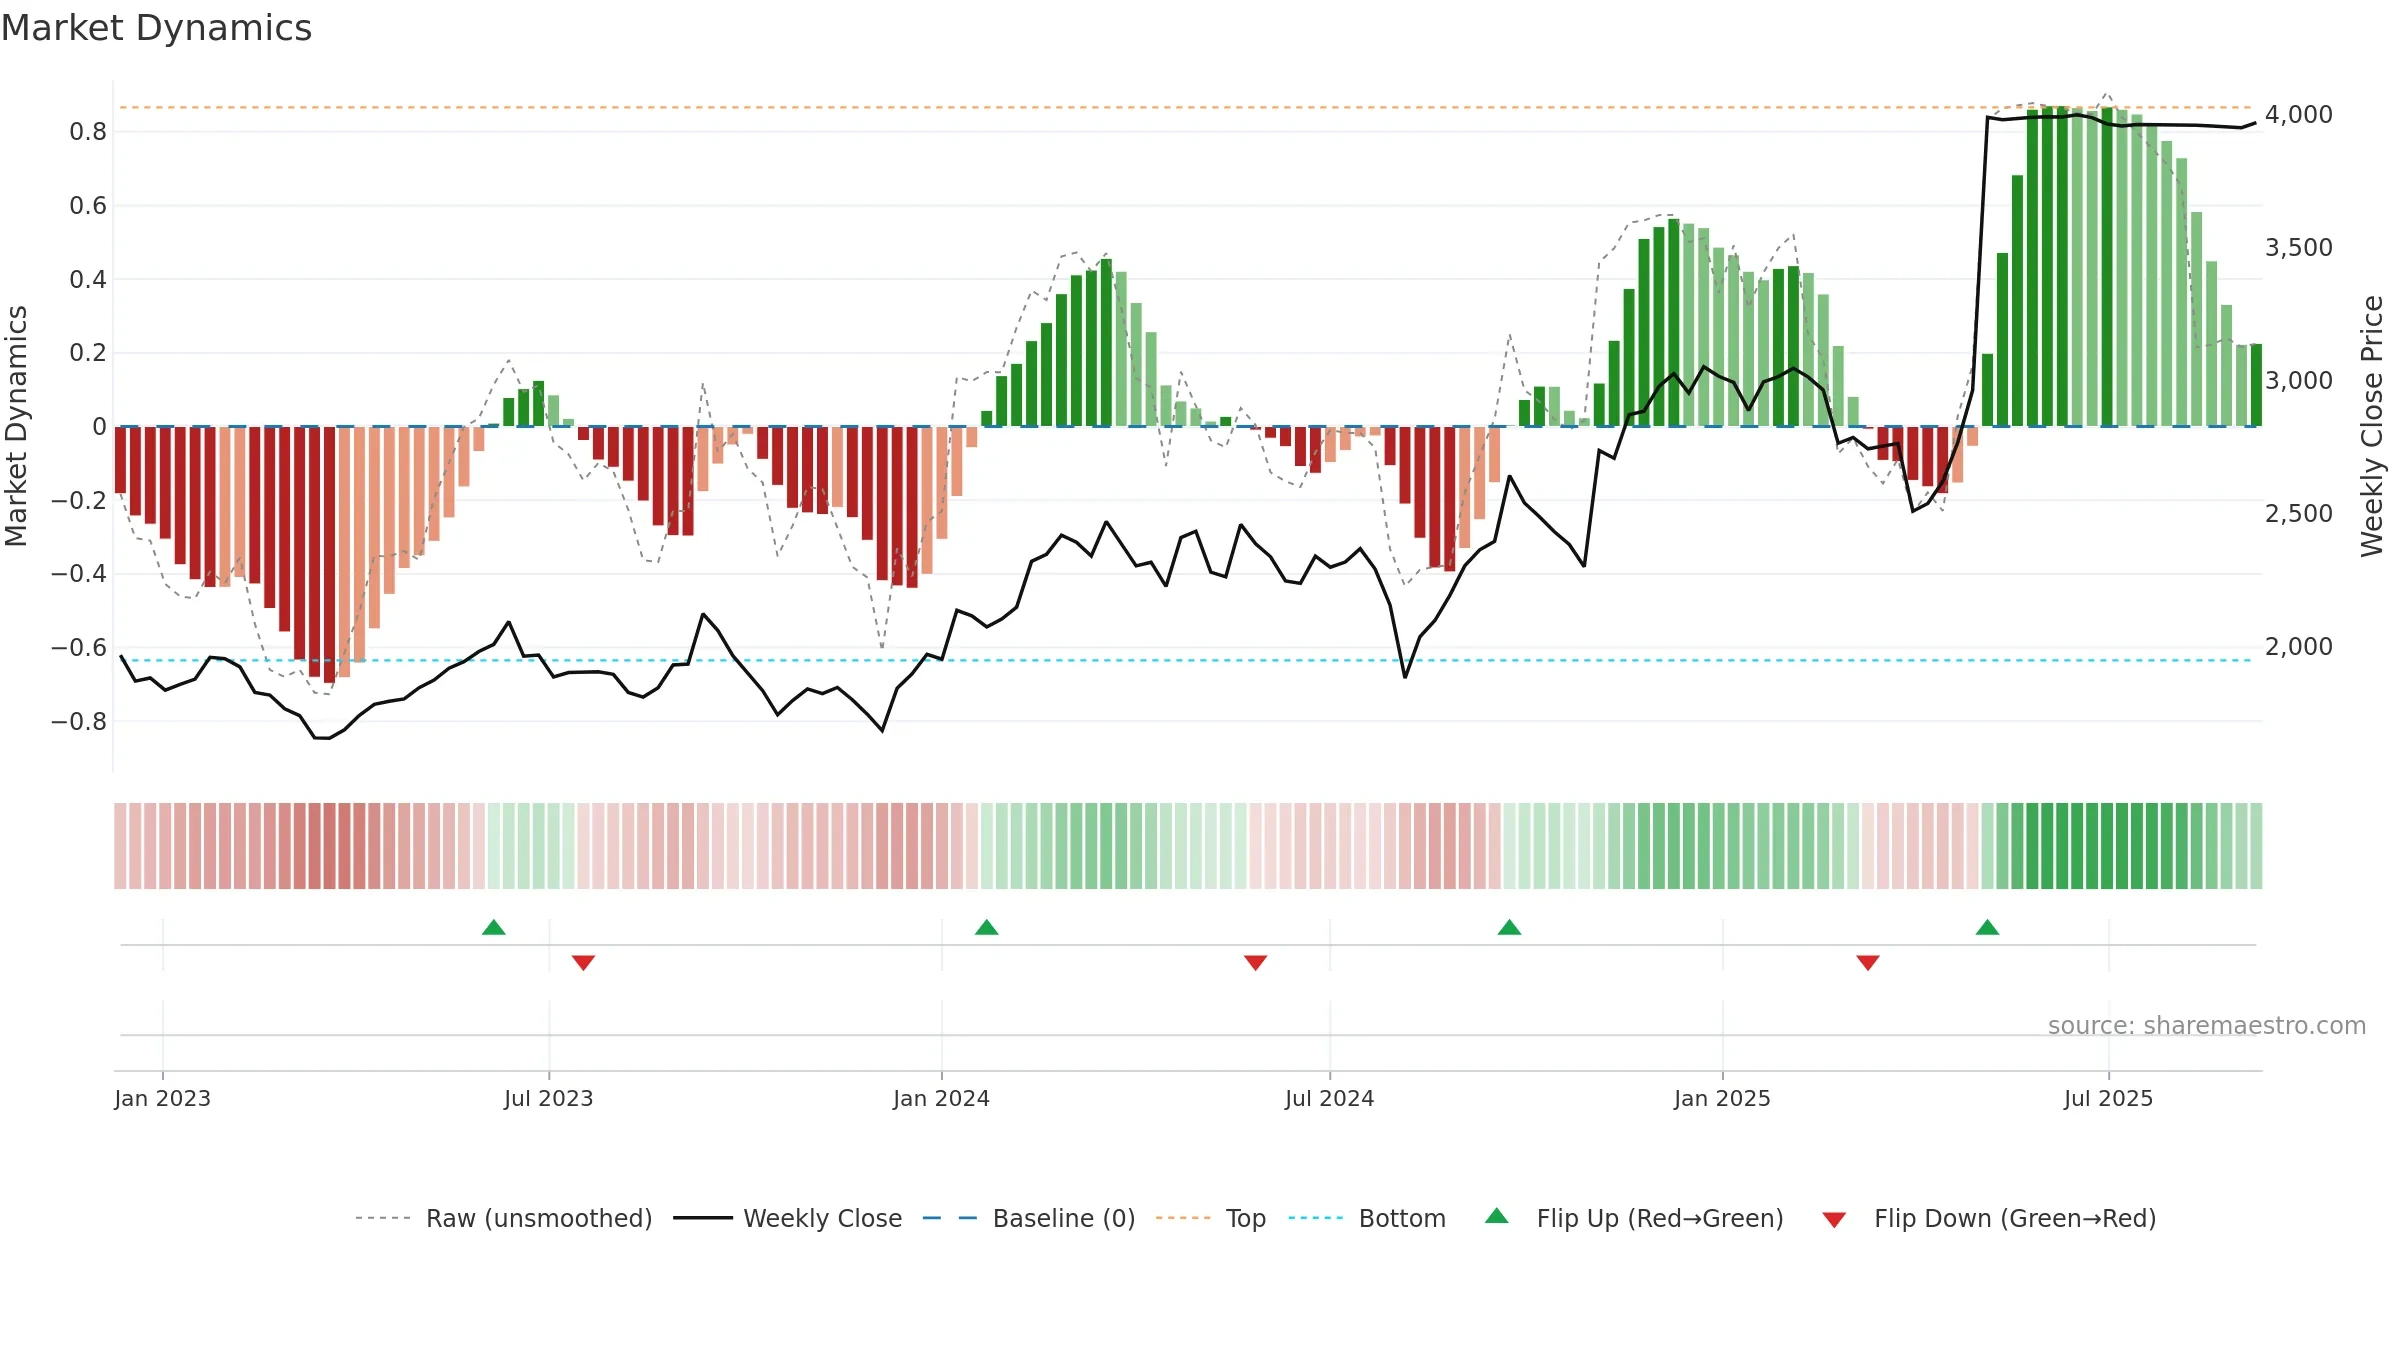
Task: Click the darkest red heatmap strip cell
Action: [330, 846]
